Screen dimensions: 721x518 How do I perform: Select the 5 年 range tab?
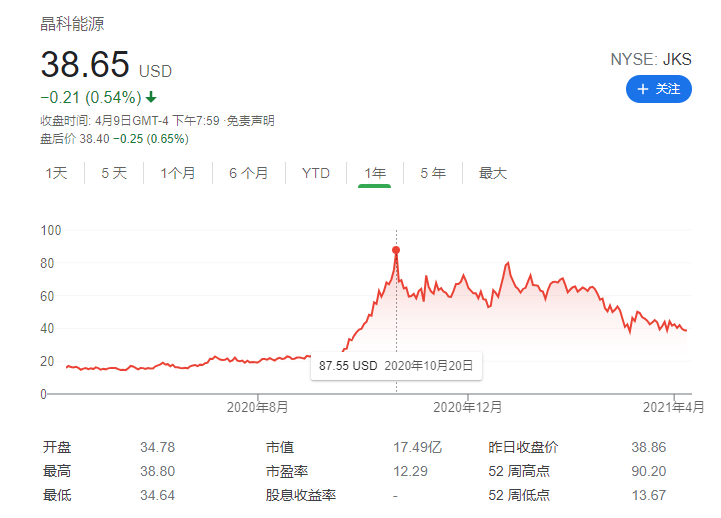tap(433, 173)
